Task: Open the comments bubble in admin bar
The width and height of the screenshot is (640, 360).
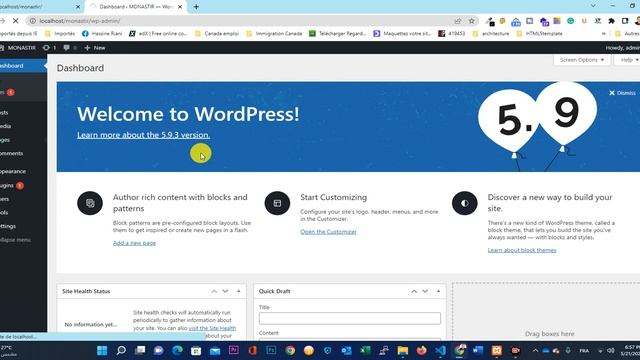Action: pyautogui.click(x=70, y=48)
